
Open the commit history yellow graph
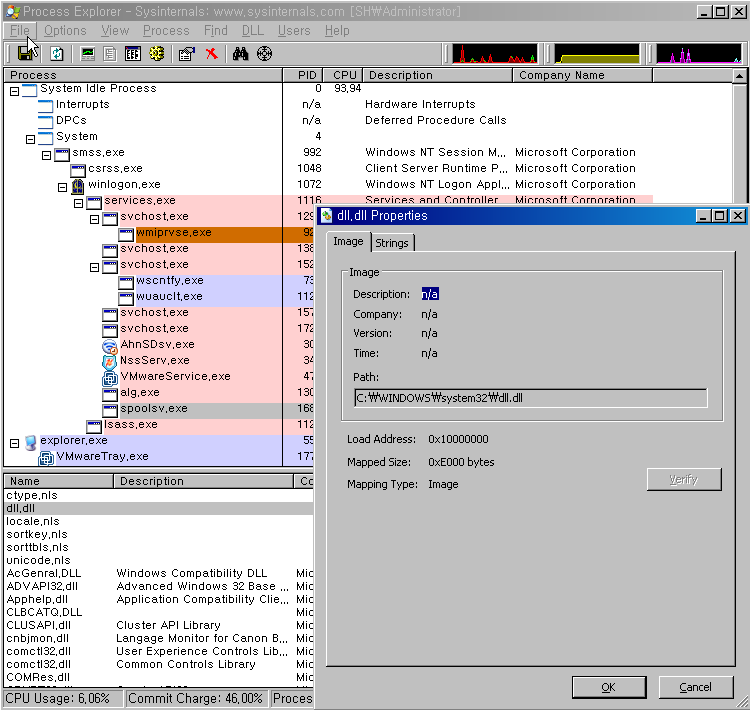pyautogui.click(x=597, y=54)
